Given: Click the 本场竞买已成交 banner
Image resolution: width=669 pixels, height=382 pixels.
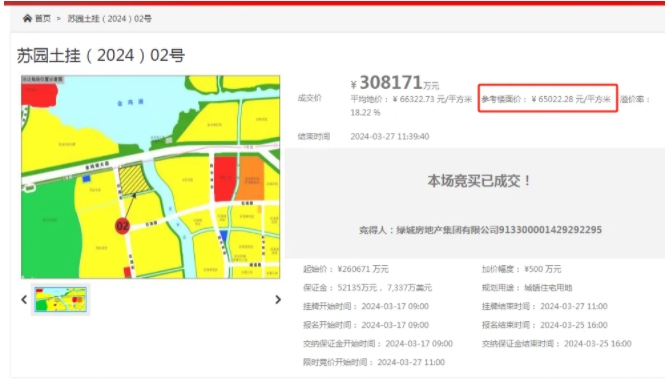Looking at the screenshot, I should (x=479, y=181).
